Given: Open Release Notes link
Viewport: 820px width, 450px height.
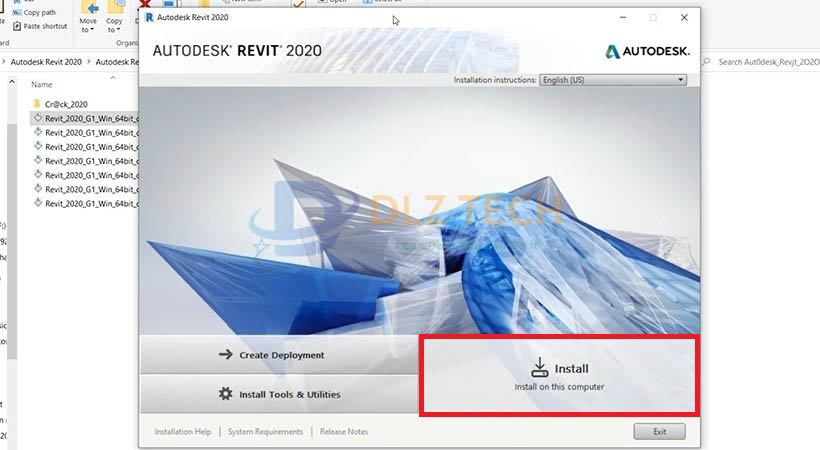Looking at the screenshot, I should click(344, 432).
